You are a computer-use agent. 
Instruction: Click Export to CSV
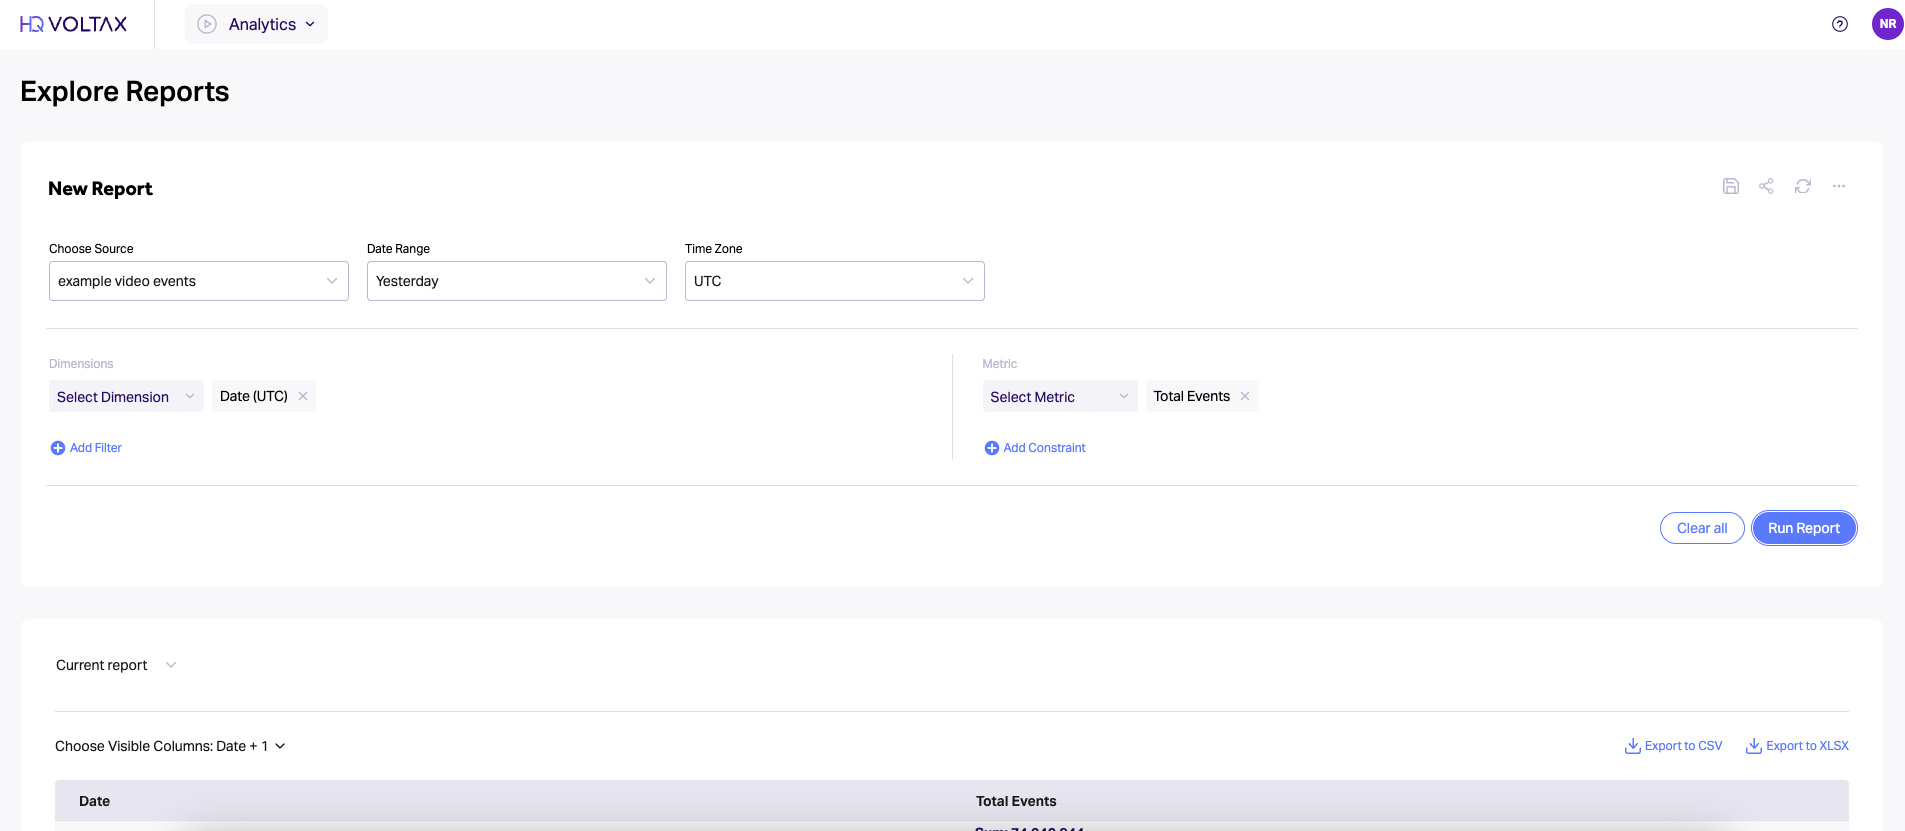(1674, 746)
